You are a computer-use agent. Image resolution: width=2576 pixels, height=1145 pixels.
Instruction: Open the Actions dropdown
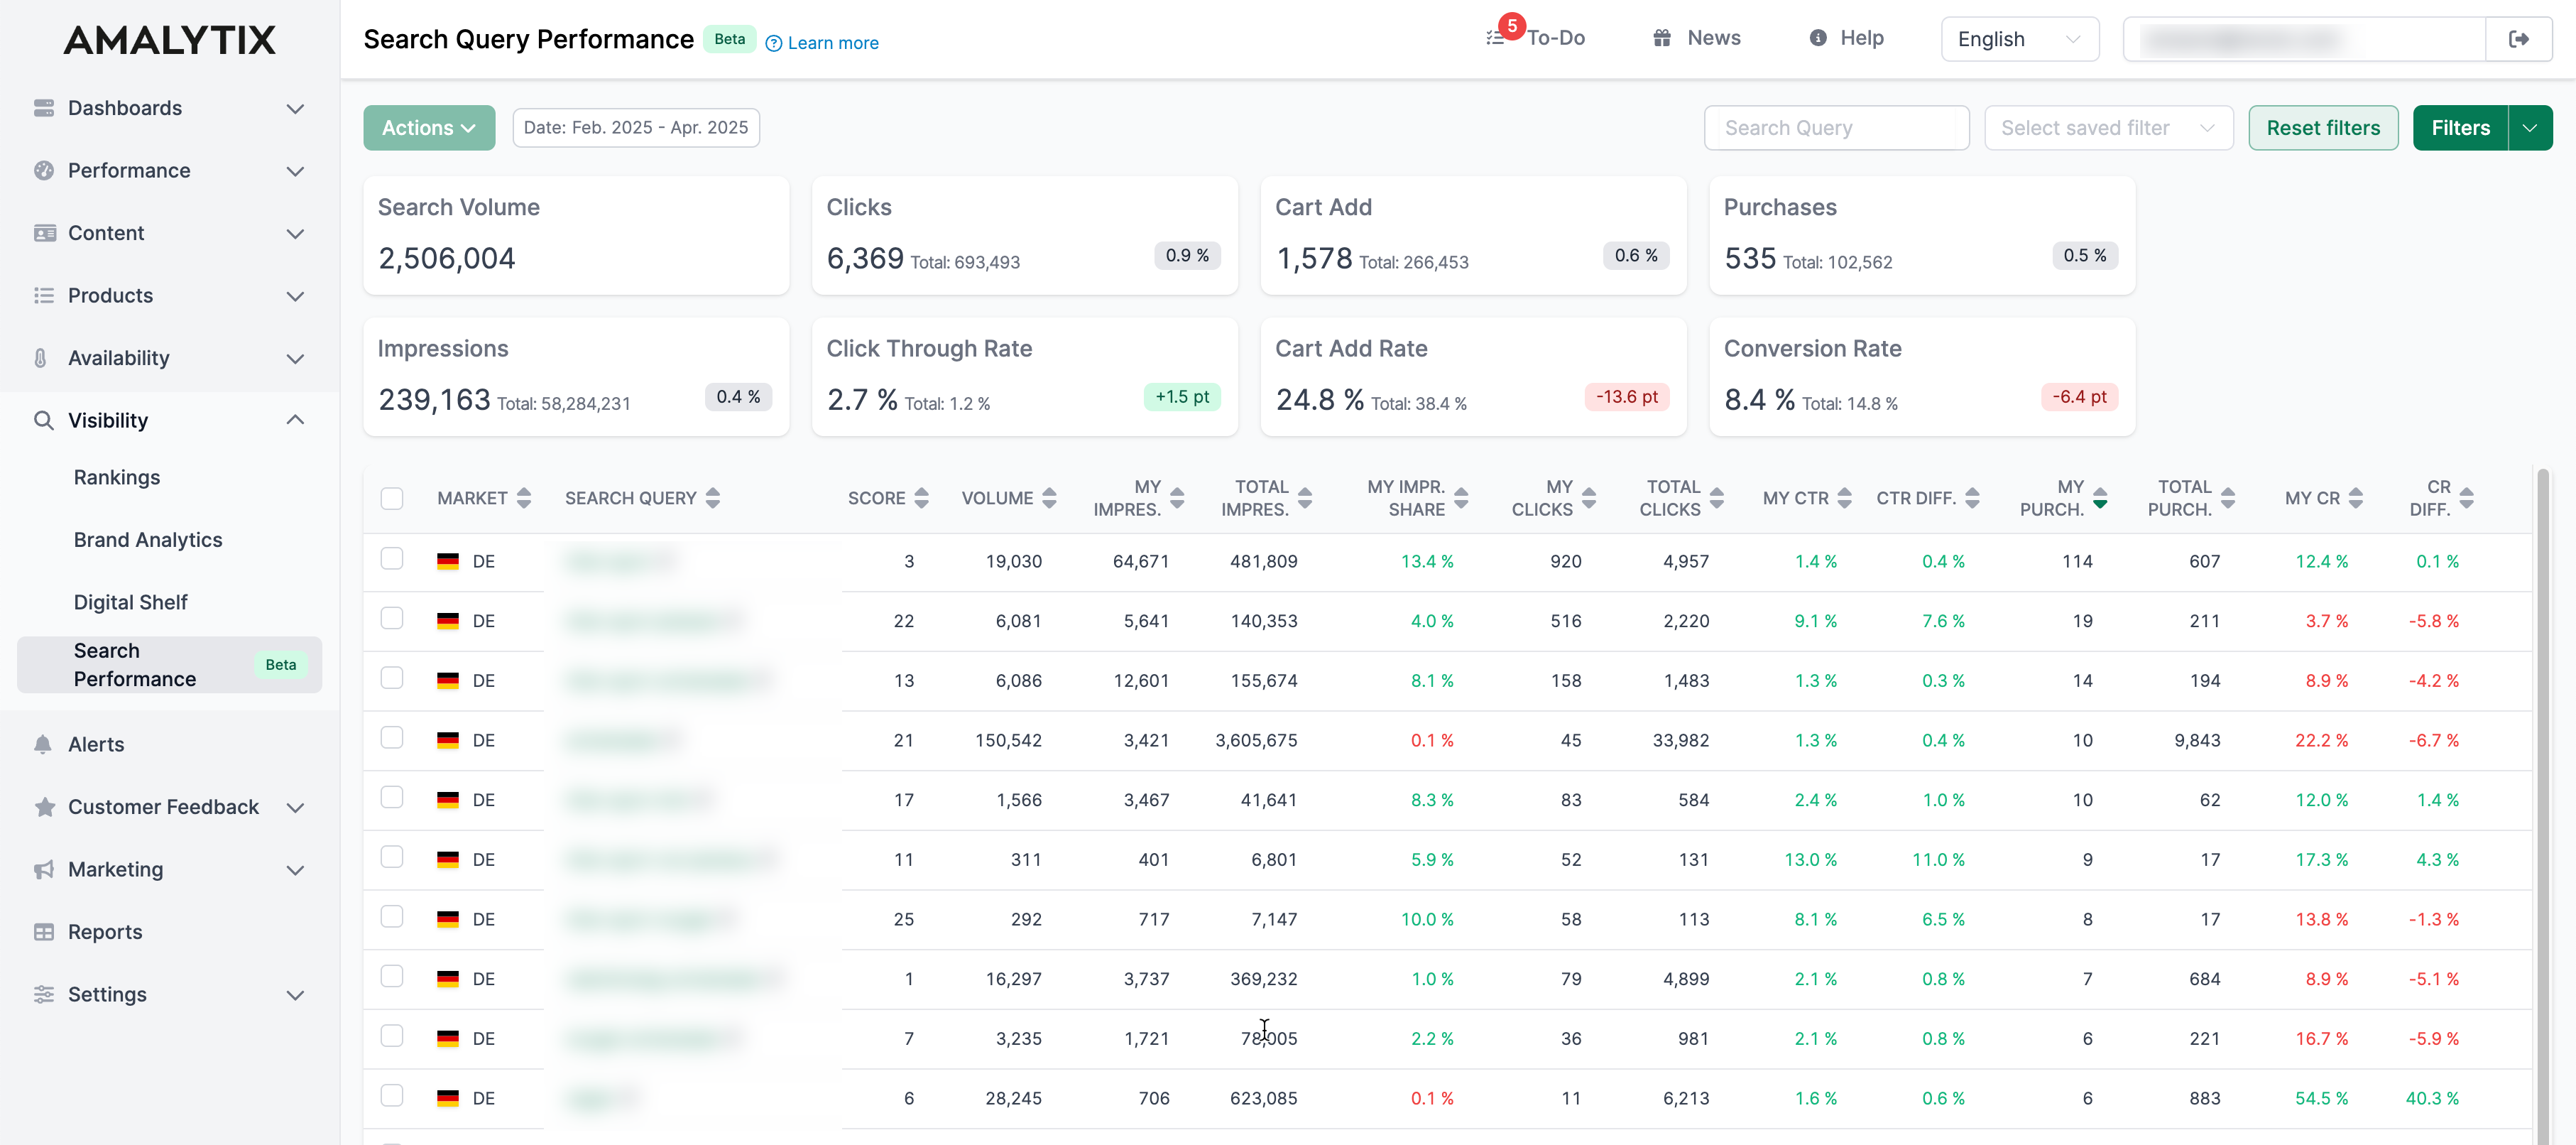(x=428, y=127)
